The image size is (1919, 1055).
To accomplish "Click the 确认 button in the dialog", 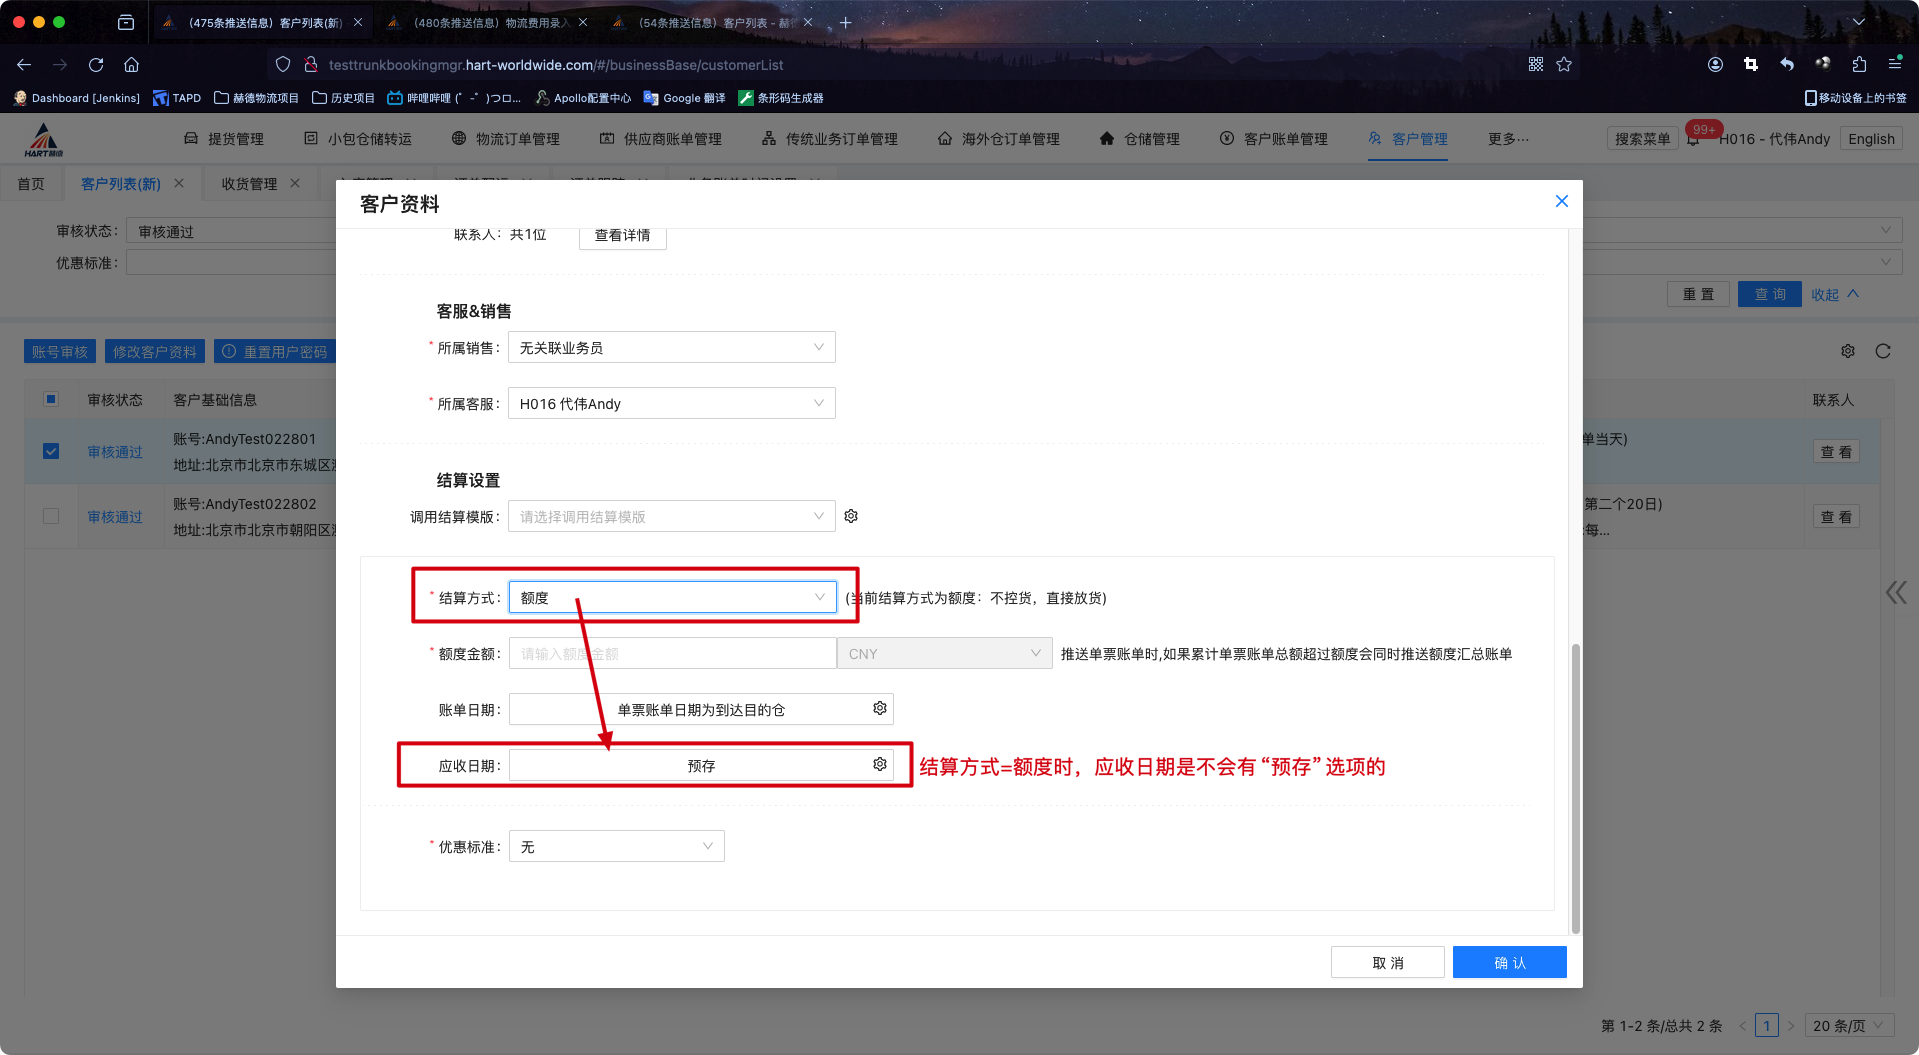I will tap(1509, 961).
